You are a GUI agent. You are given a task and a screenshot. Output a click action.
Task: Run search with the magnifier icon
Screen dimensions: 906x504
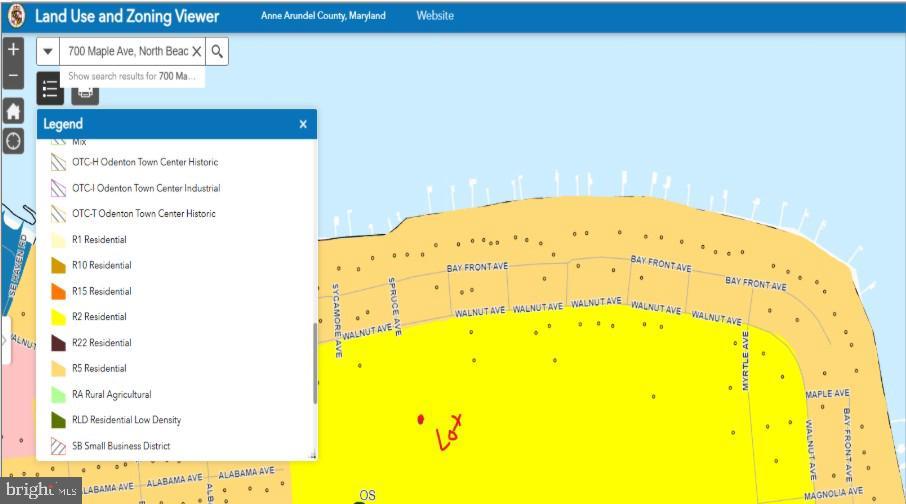[x=217, y=51]
